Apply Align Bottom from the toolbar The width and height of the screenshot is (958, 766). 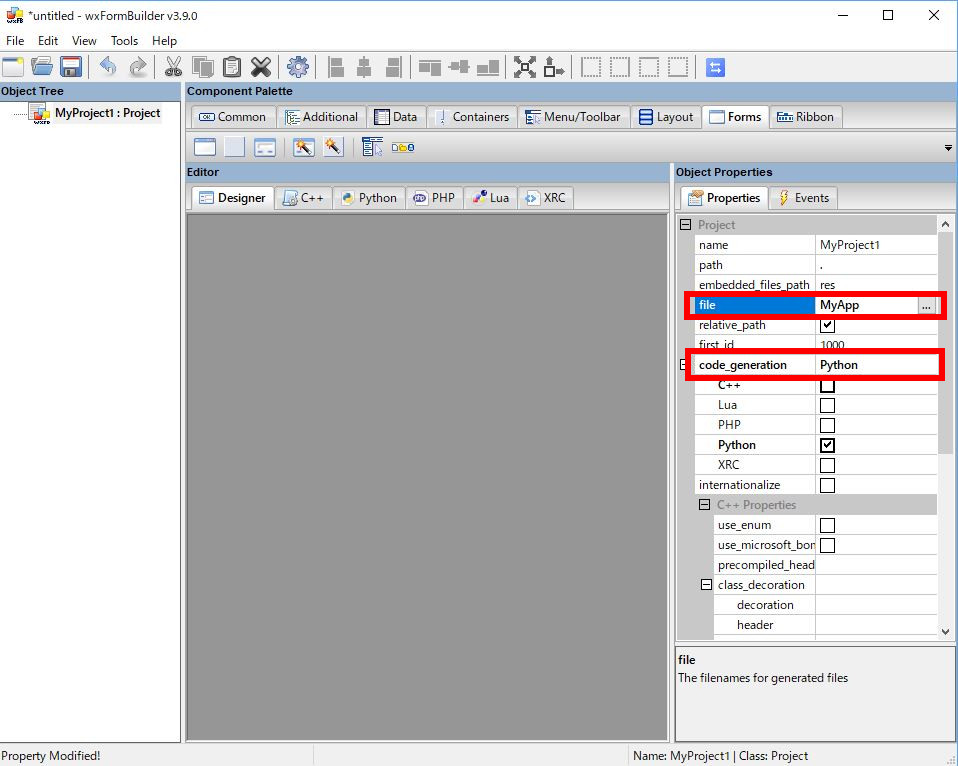(x=488, y=67)
